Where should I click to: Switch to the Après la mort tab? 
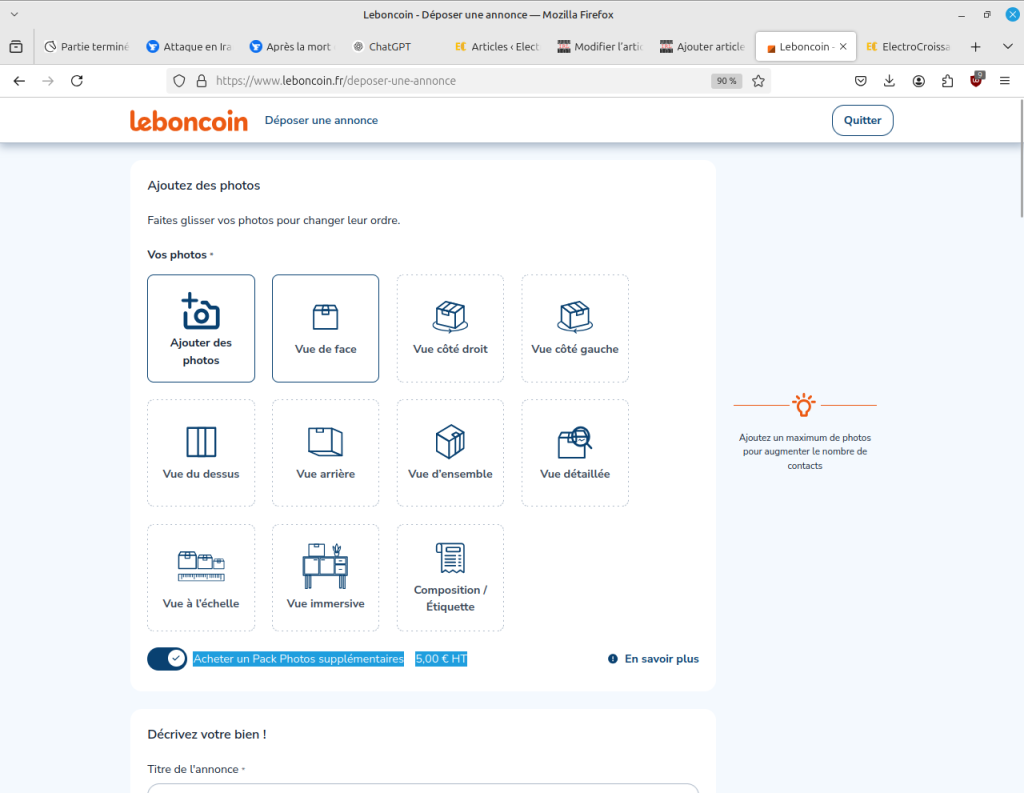click(x=292, y=46)
